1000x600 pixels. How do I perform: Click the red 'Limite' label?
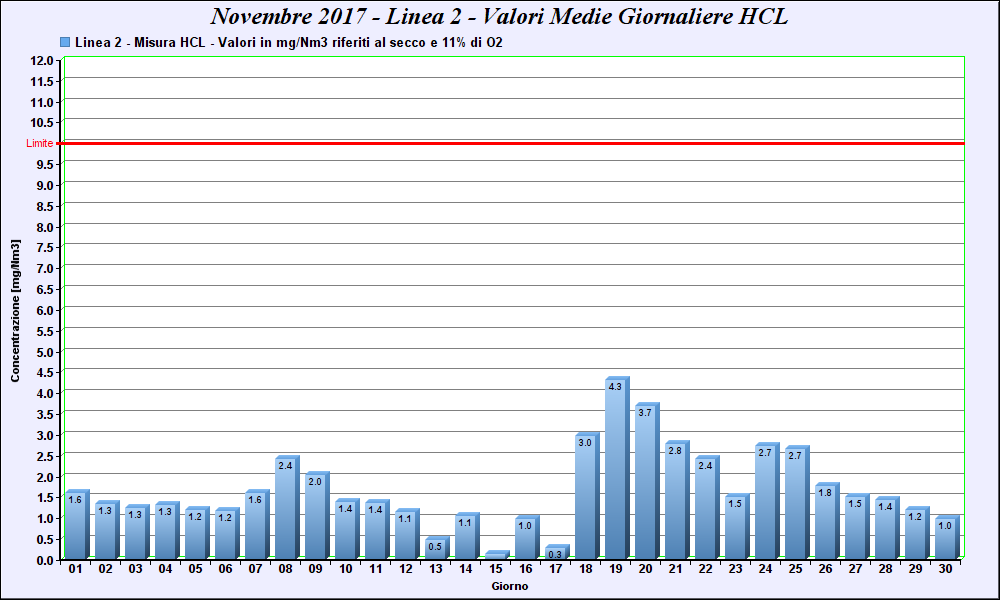[x=40, y=143]
